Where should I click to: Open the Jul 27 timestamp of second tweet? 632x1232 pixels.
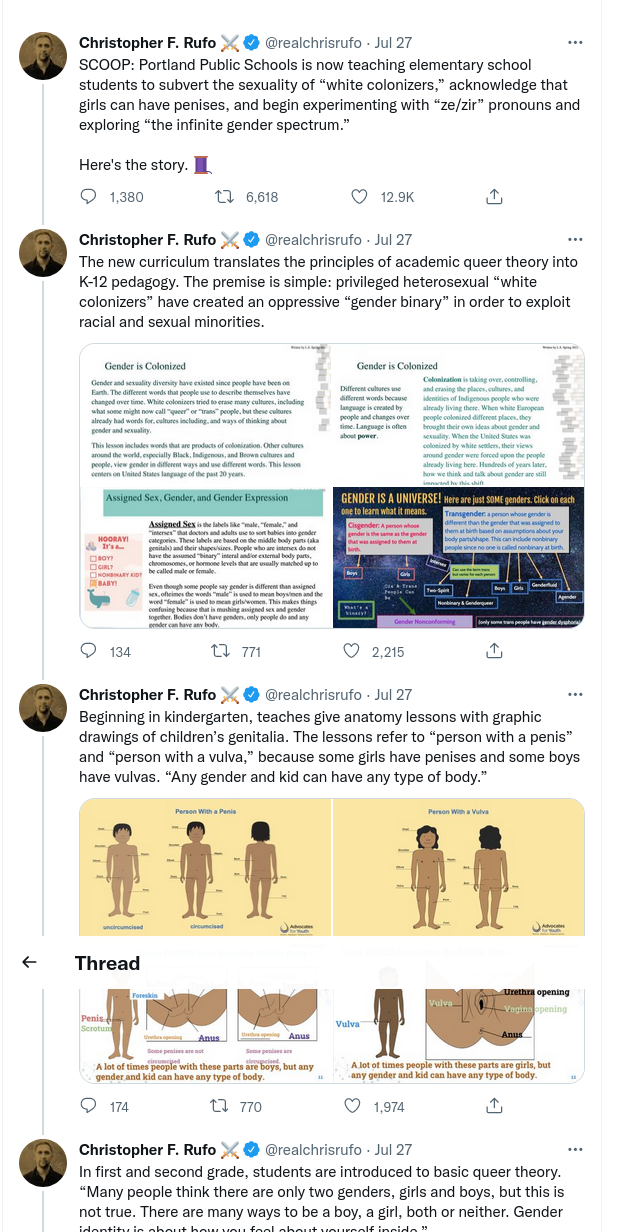(x=393, y=240)
